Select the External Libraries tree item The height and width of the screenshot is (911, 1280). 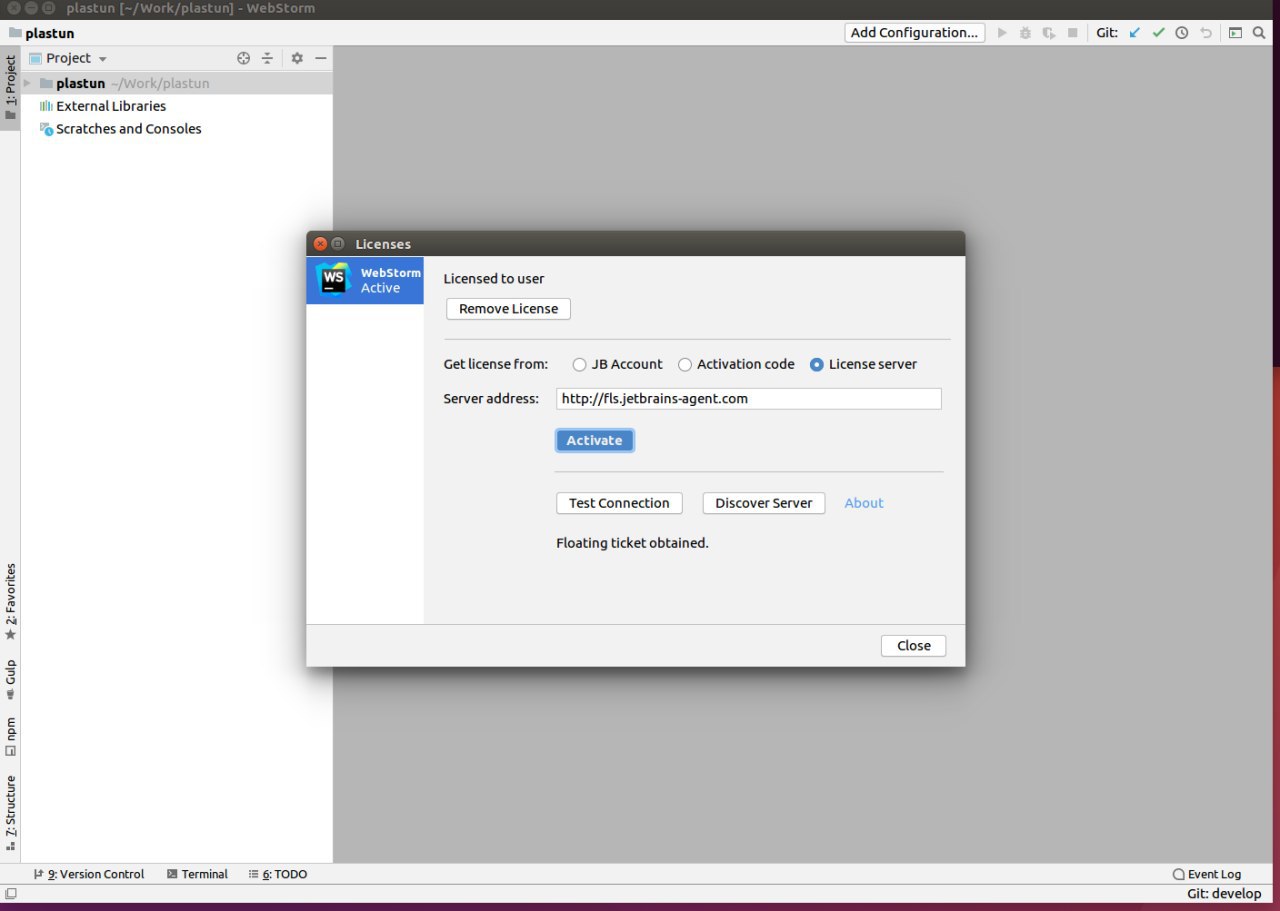111,106
